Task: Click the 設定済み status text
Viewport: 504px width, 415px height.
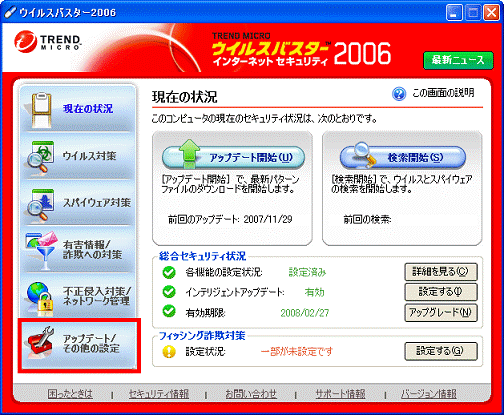Action: pyautogui.click(x=307, y=272)
